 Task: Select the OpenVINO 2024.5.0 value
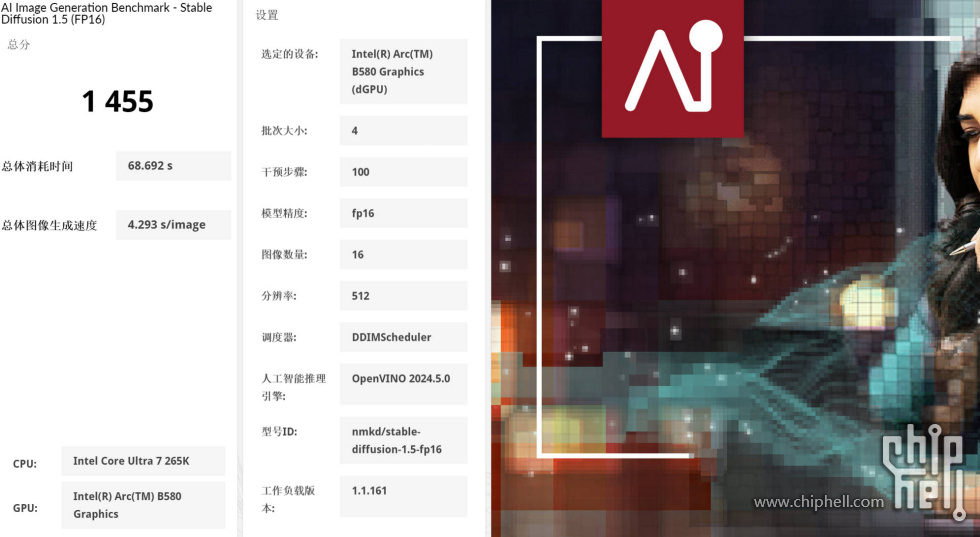(404, 384)
